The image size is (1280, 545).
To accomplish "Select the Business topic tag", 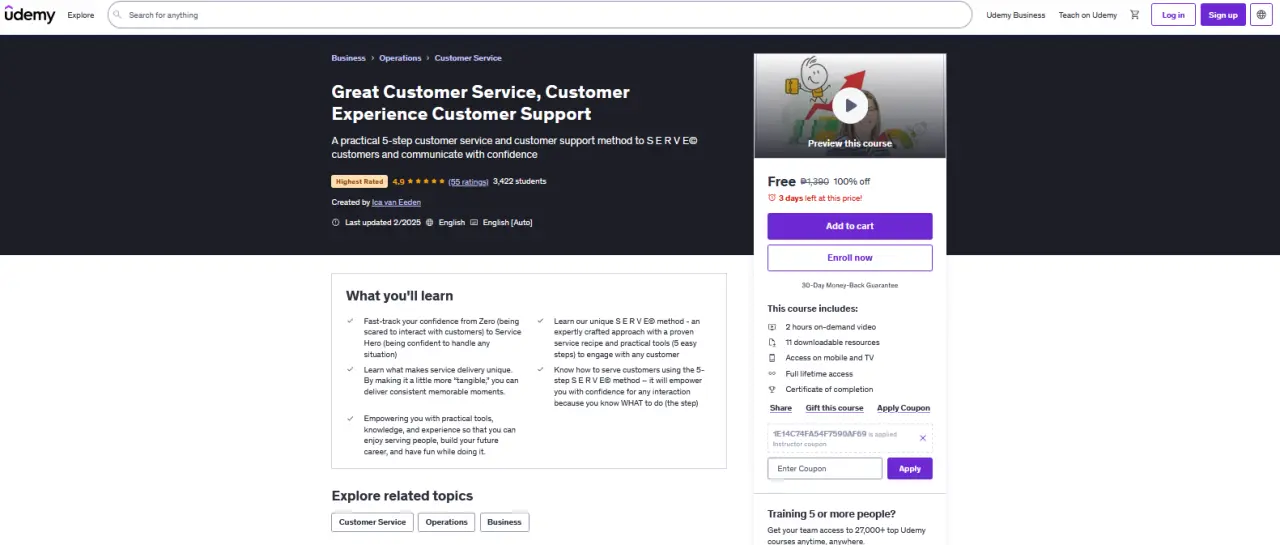I will coord(505,522).
